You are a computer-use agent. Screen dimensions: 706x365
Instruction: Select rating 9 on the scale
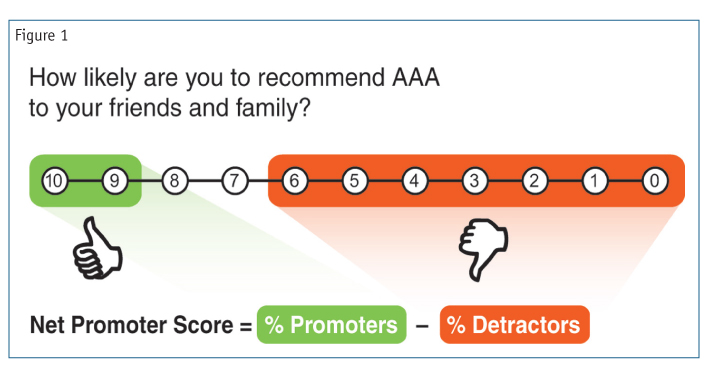coord(114,181)
